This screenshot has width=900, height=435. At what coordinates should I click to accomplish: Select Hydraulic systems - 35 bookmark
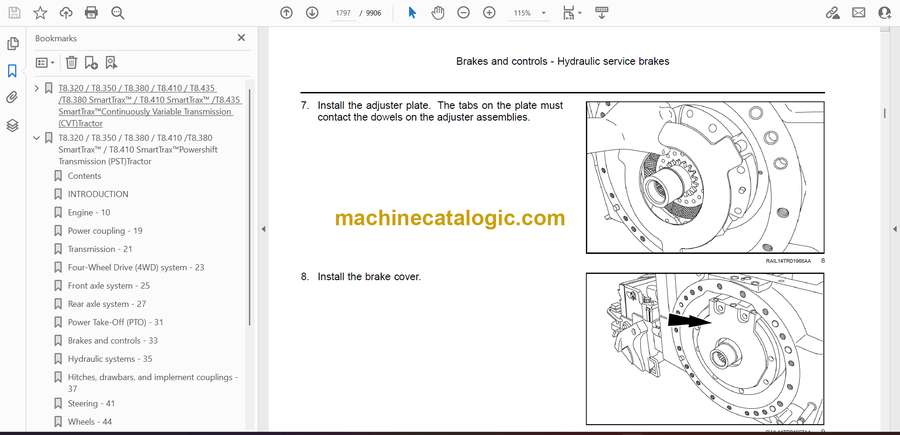110,359
